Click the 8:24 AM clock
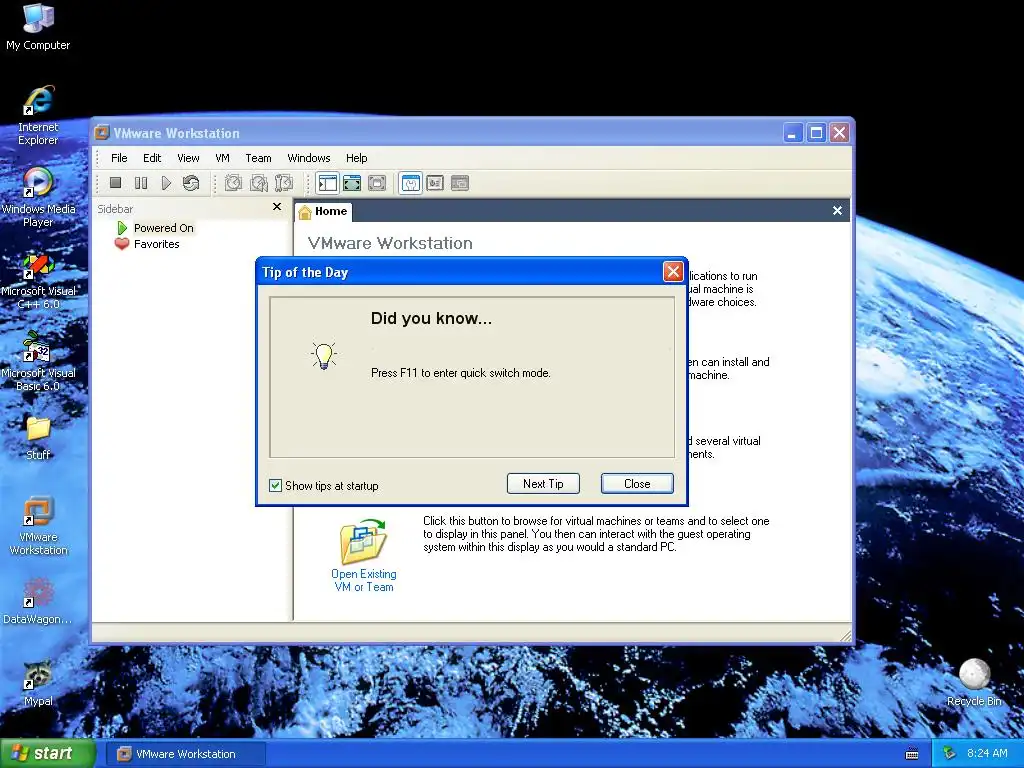 [x=987, y=753]
